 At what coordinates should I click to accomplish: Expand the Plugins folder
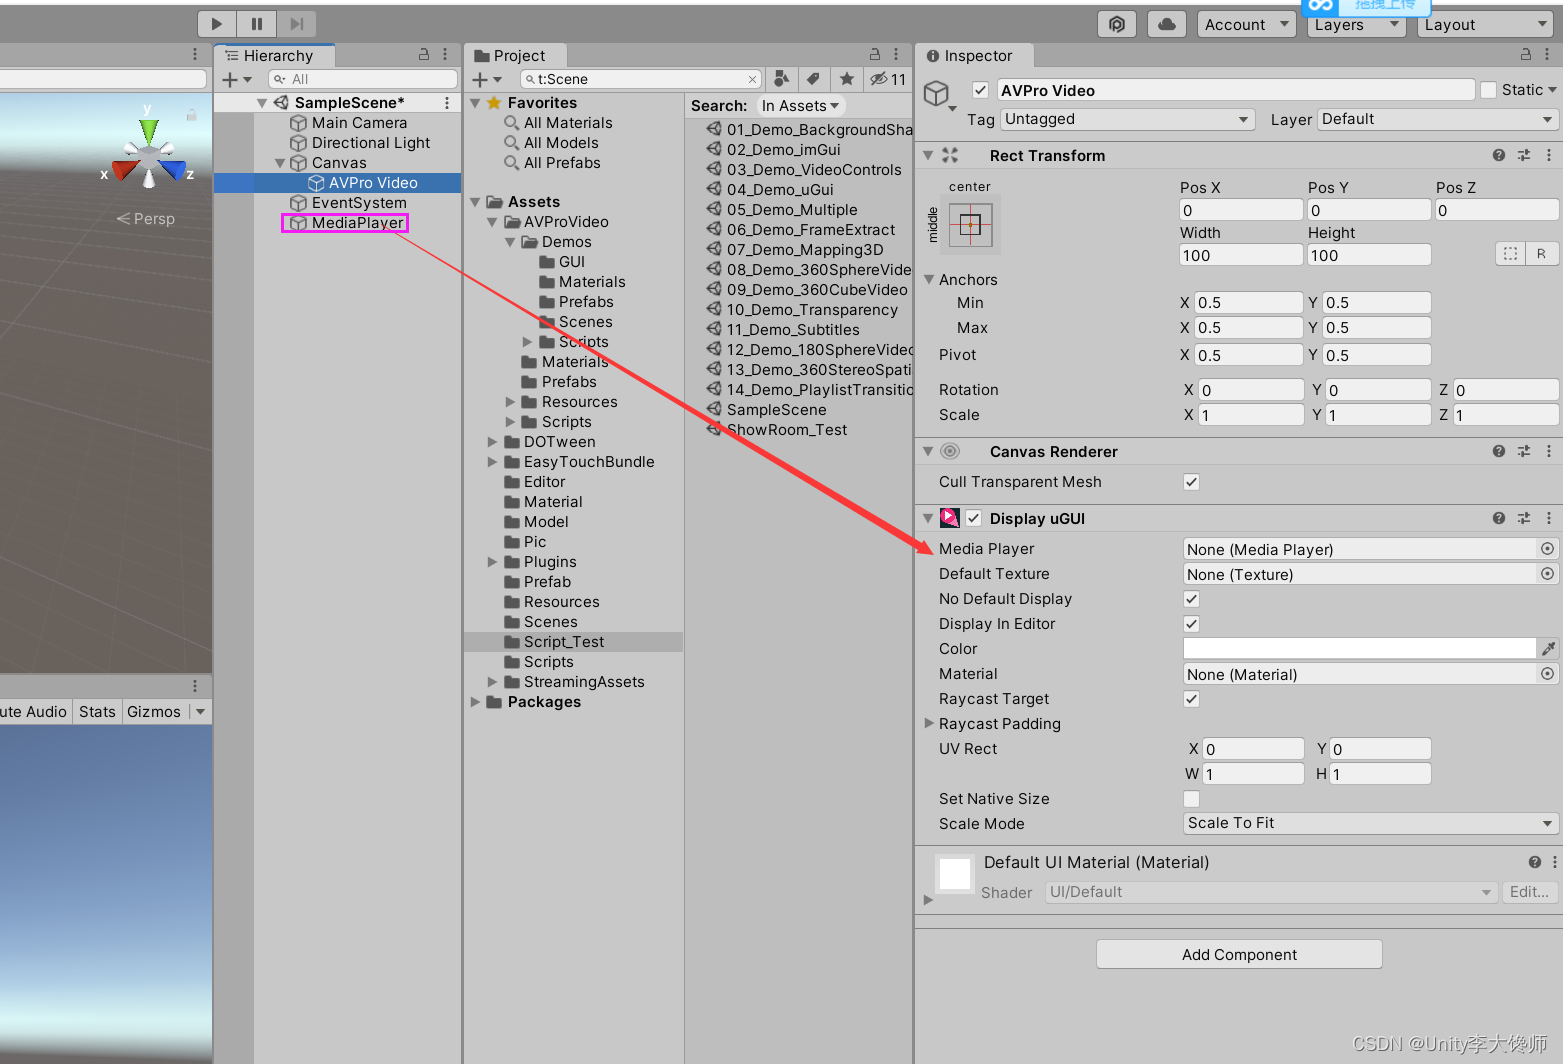[x=492, y=562]
